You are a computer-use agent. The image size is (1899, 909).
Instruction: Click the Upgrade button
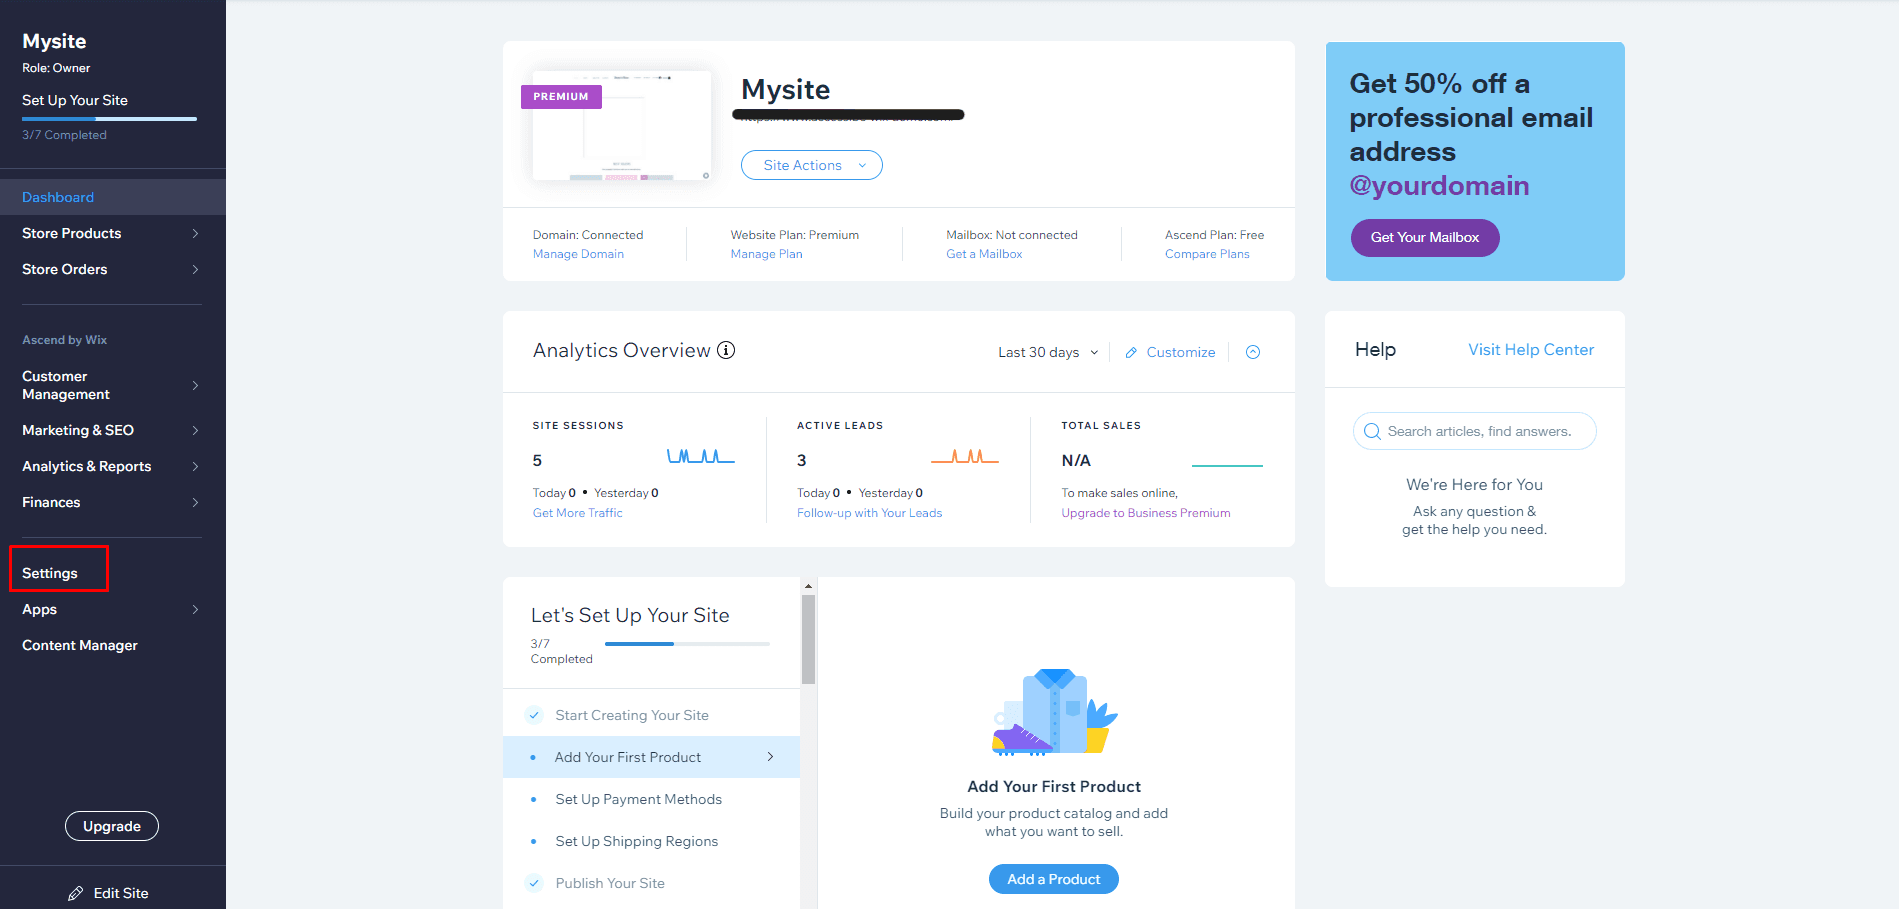(x=112, y=826)
